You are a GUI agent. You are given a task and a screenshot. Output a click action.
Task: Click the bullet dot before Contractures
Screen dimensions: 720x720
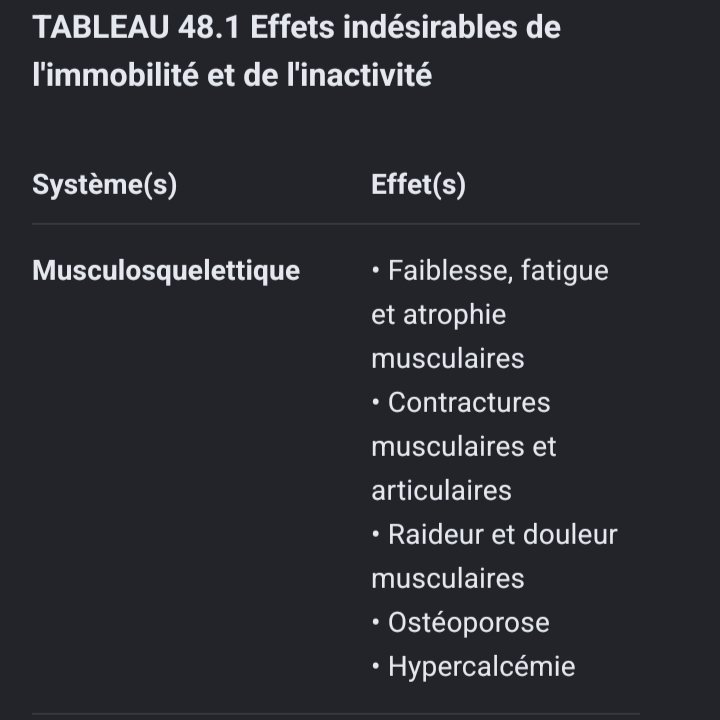pyautogui.click(x=376, y=403)
